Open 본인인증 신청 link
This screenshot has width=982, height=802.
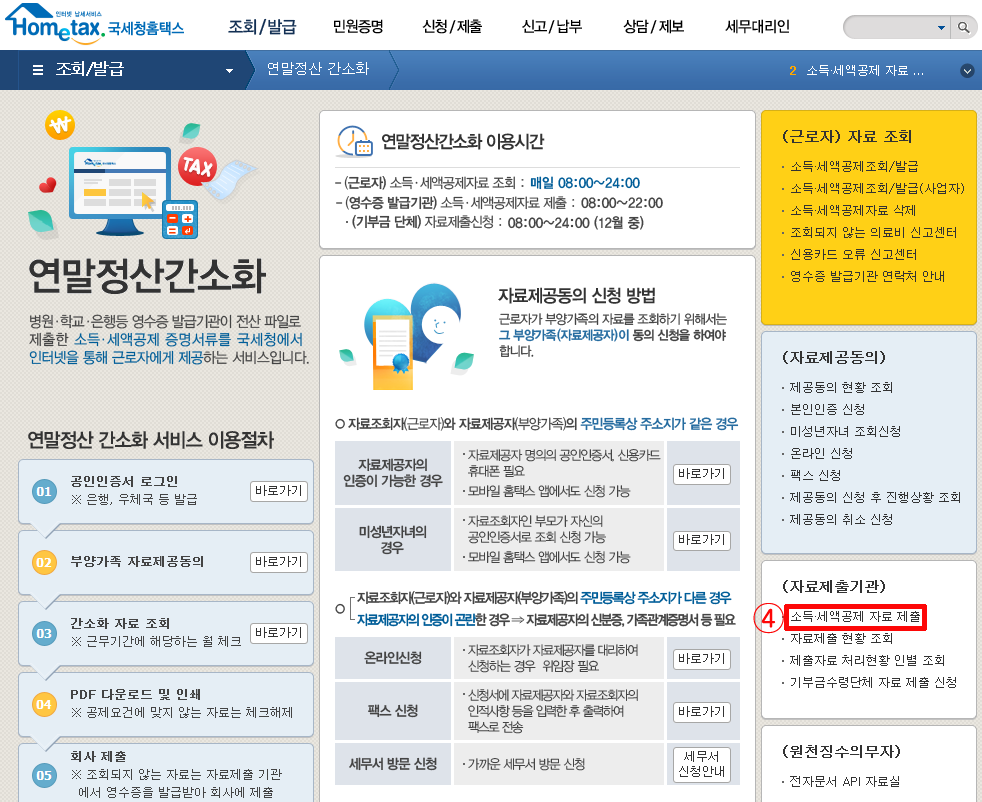[x=827, y=409]
